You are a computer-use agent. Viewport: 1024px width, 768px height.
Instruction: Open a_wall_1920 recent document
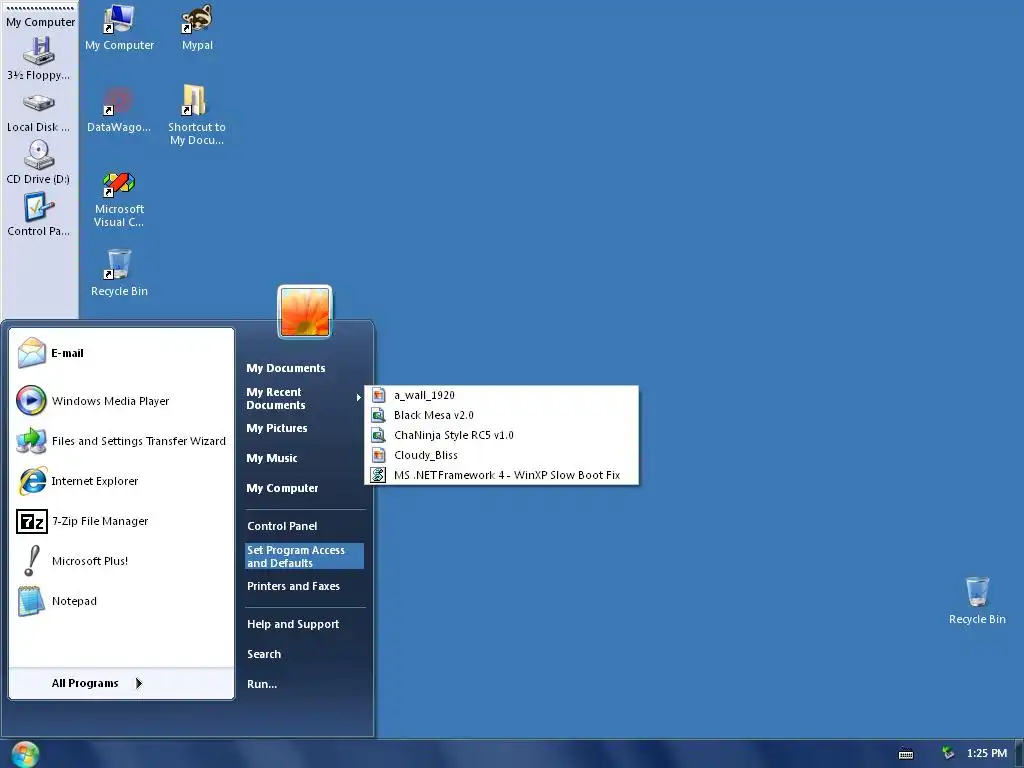[x=502, y=395]
